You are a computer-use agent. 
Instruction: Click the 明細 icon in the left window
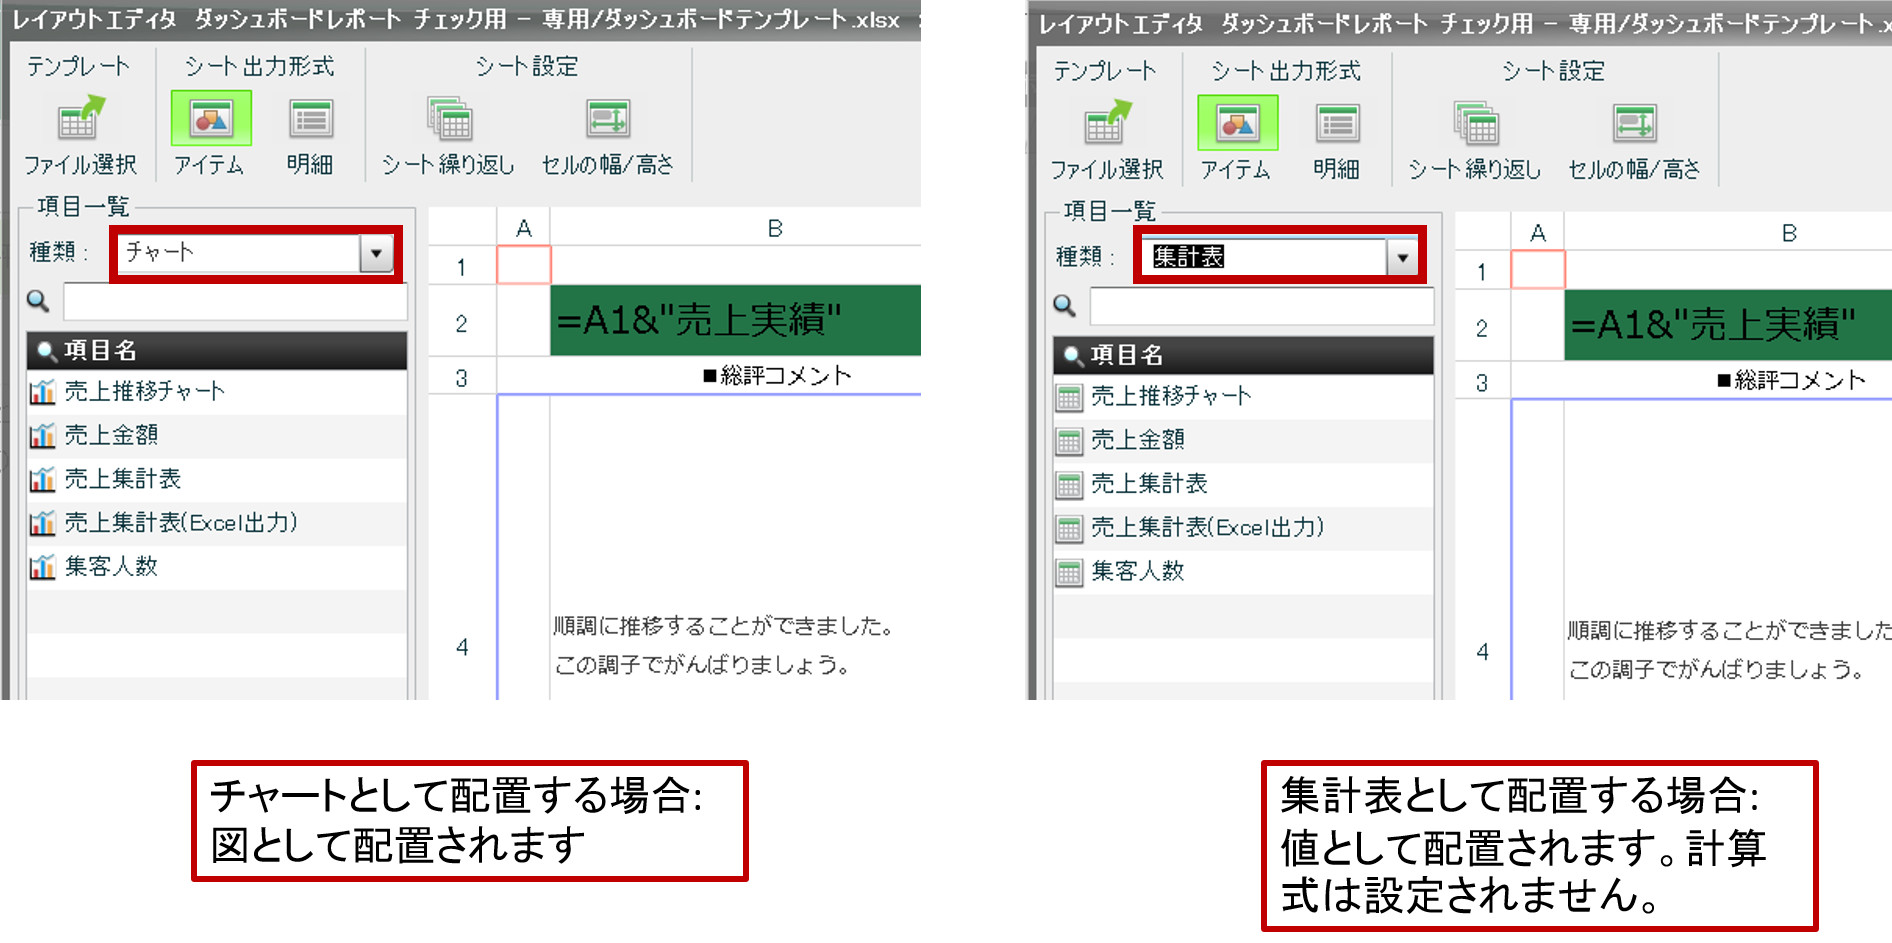pos(311,119)
